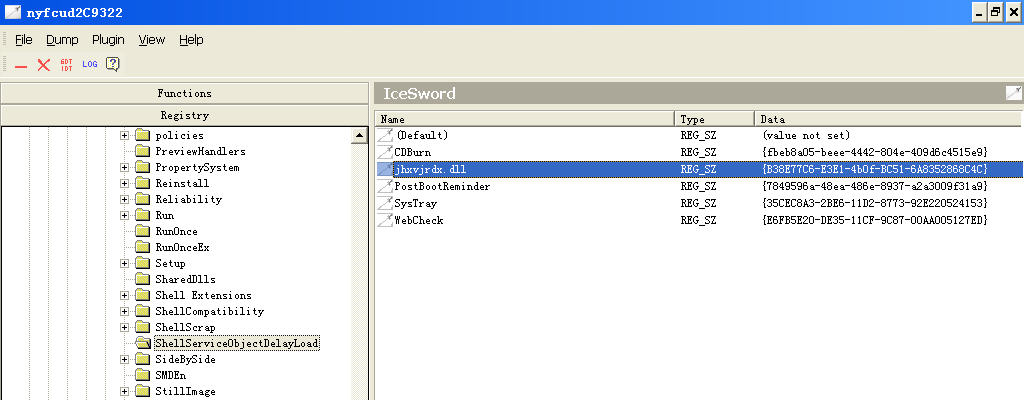This screenshot has height=400, width=1024.
Task: Click the value icon beside PostBootReminder
Action: [x=385, y=186]
